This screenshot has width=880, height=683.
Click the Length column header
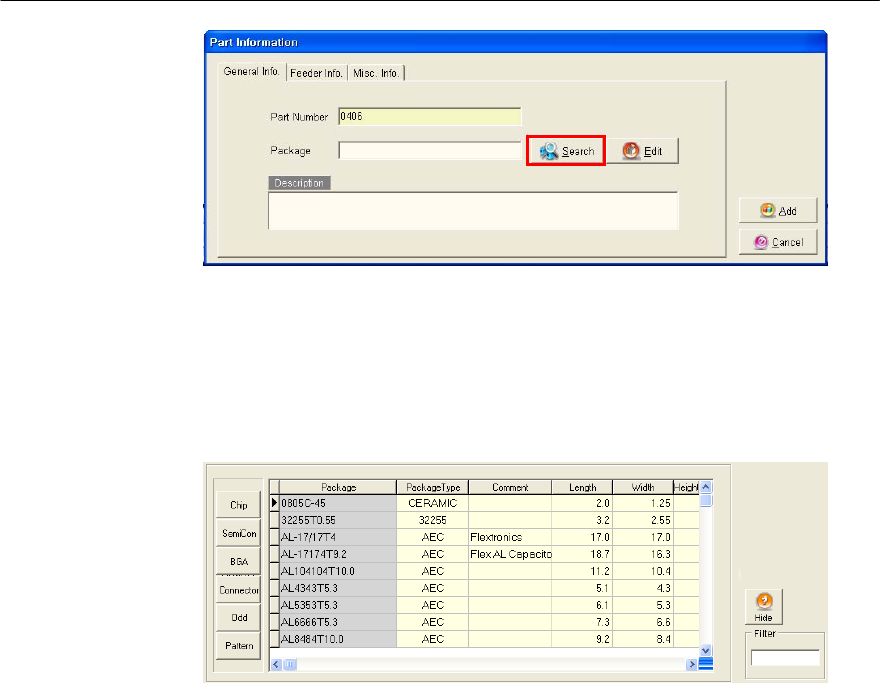pos(583,487)
